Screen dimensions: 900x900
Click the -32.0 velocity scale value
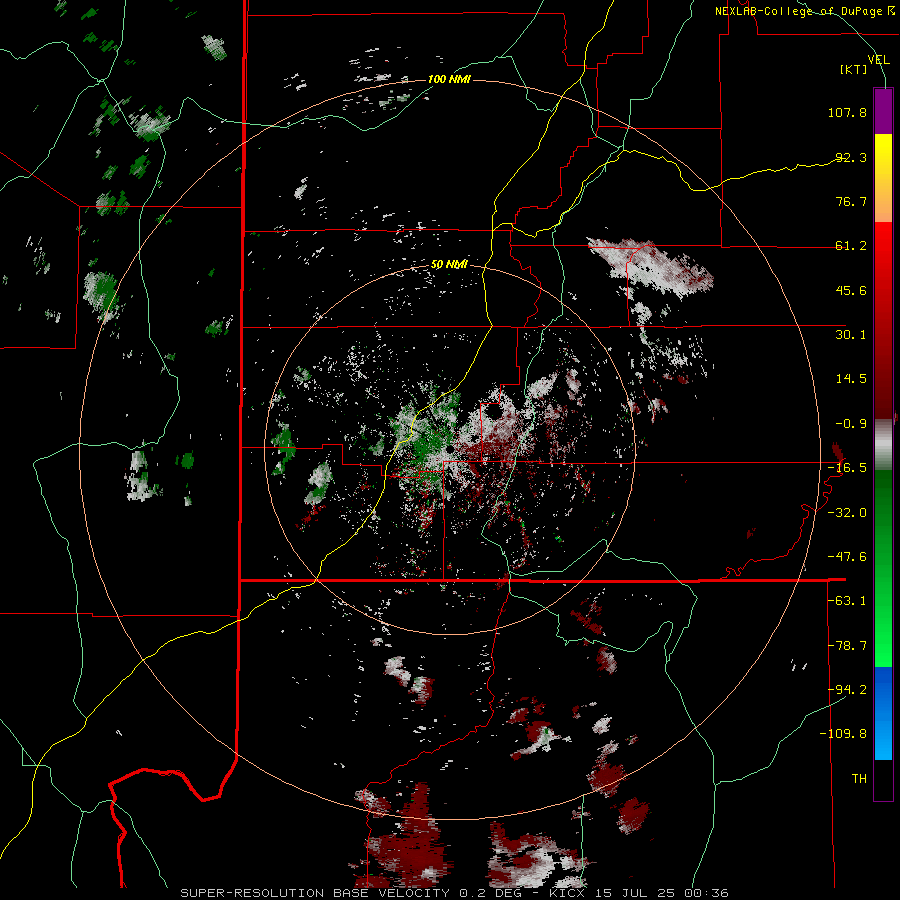pos(847,513)
